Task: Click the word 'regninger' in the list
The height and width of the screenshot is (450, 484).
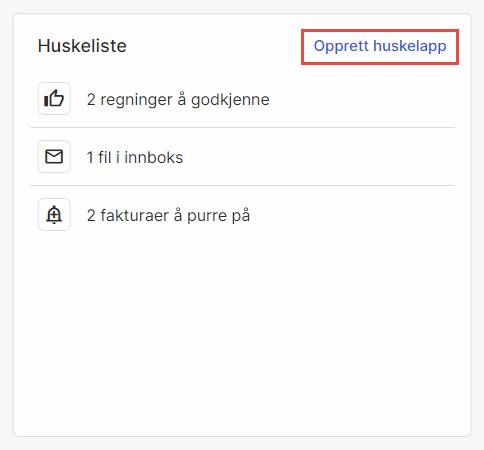Action: pos(136,100)
